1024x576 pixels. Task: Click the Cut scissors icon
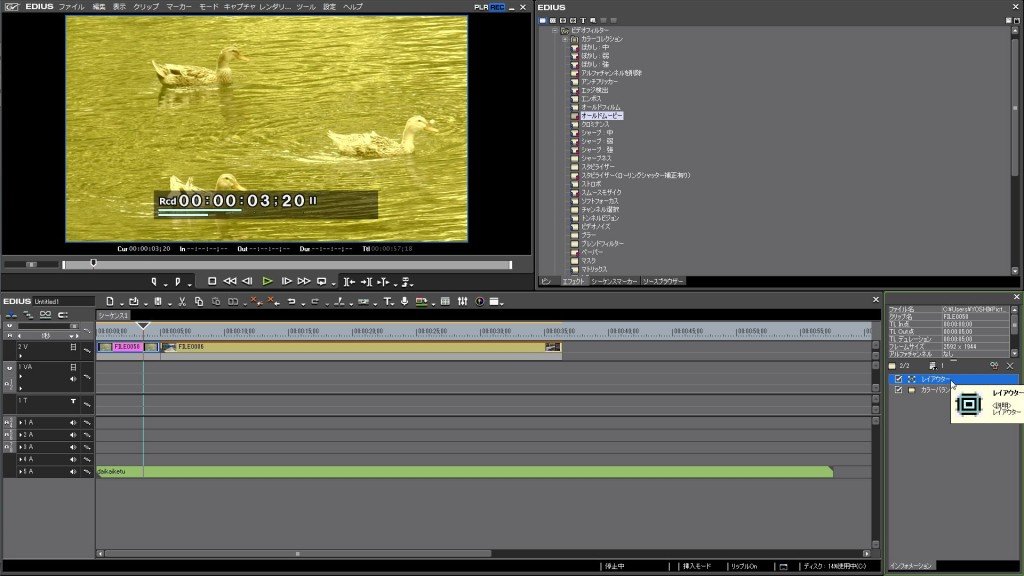click(182, 301)
